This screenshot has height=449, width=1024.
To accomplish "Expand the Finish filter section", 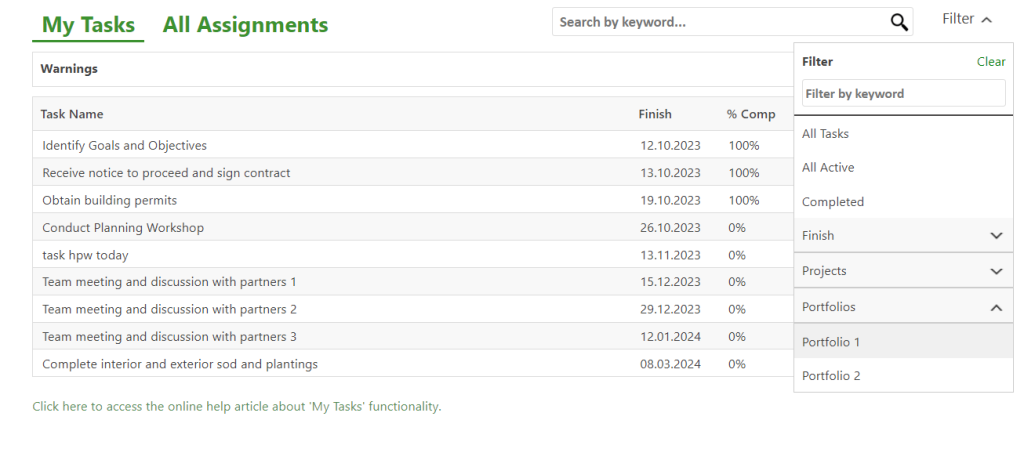I will click(995, 236).
